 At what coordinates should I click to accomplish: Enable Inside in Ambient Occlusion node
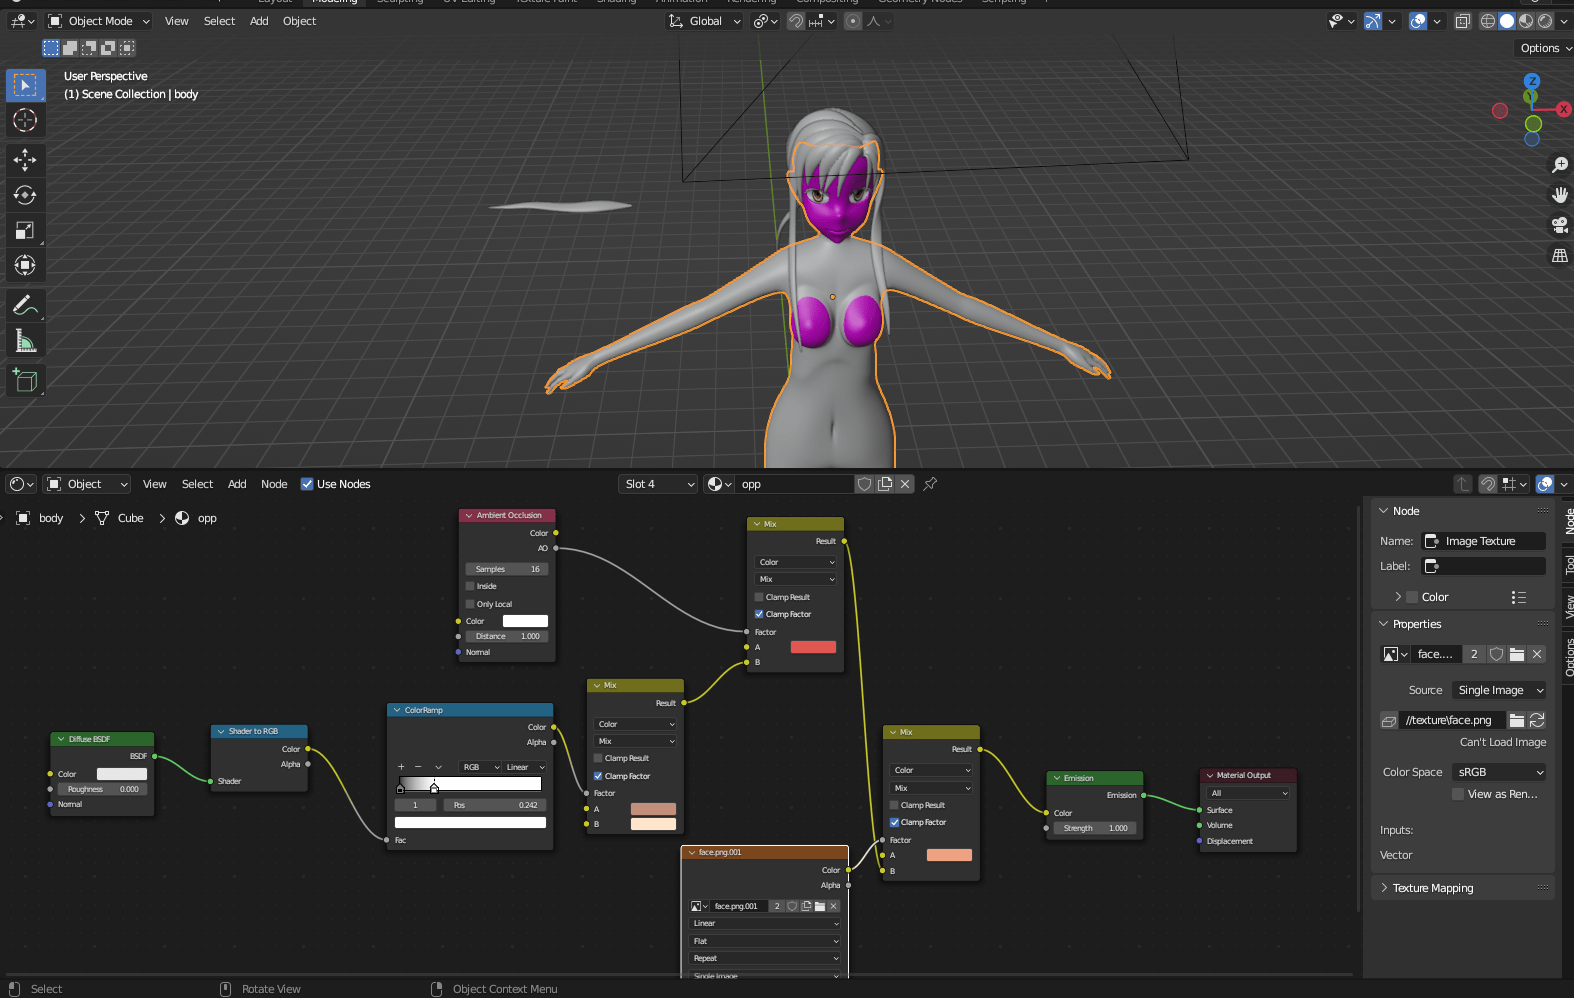pos(470,586)
